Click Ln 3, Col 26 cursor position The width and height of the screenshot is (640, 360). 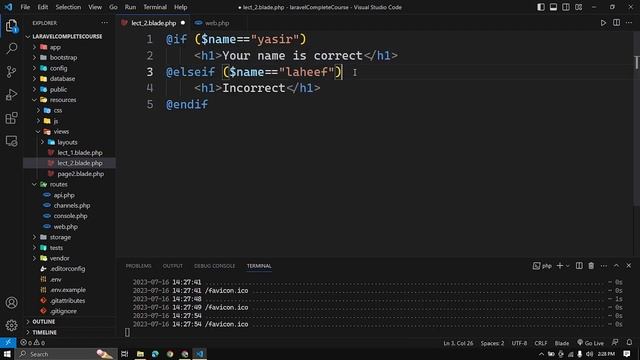pos(458,343)
